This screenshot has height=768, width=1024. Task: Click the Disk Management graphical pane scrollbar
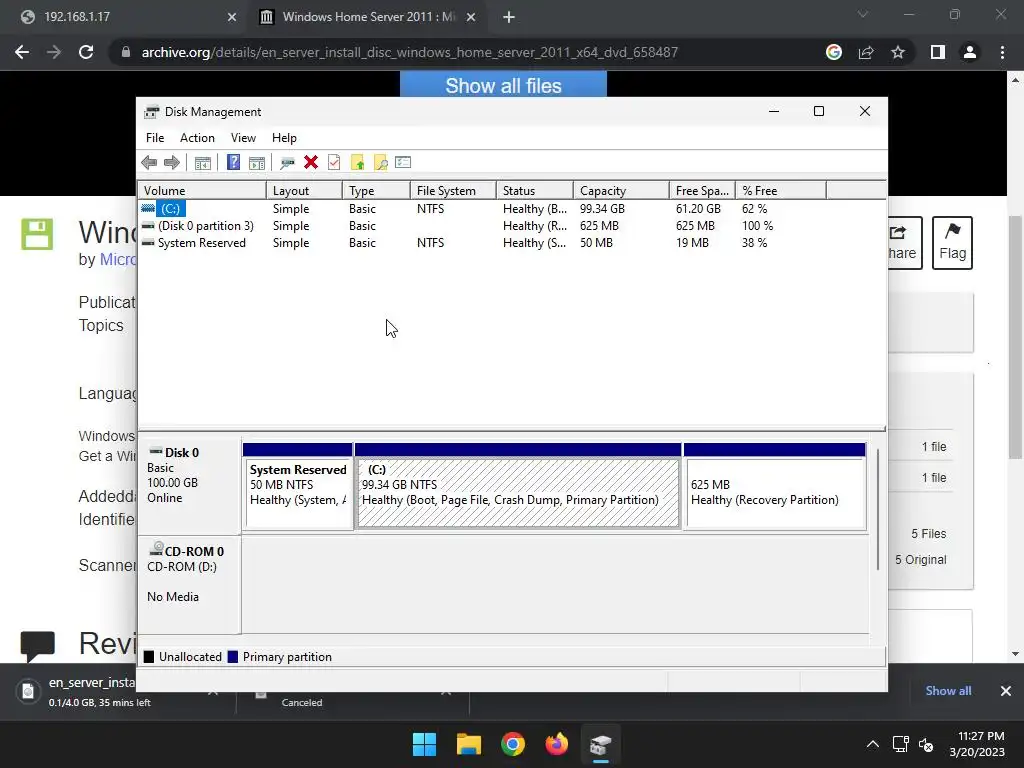pyautogui.click(x=878, y=509)
